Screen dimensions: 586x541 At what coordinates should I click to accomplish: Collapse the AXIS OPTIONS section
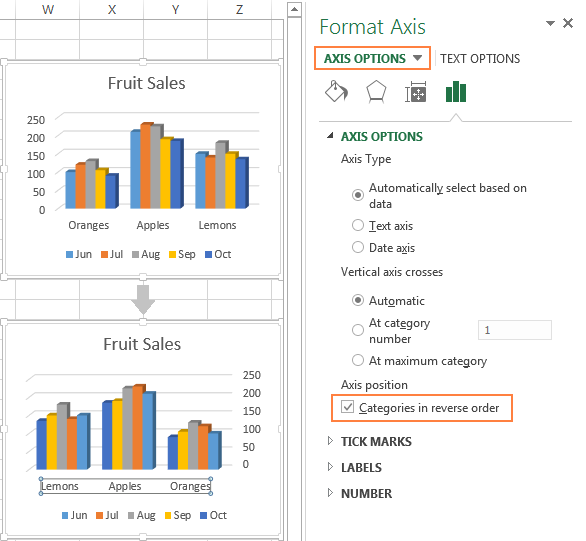[330, 136]
